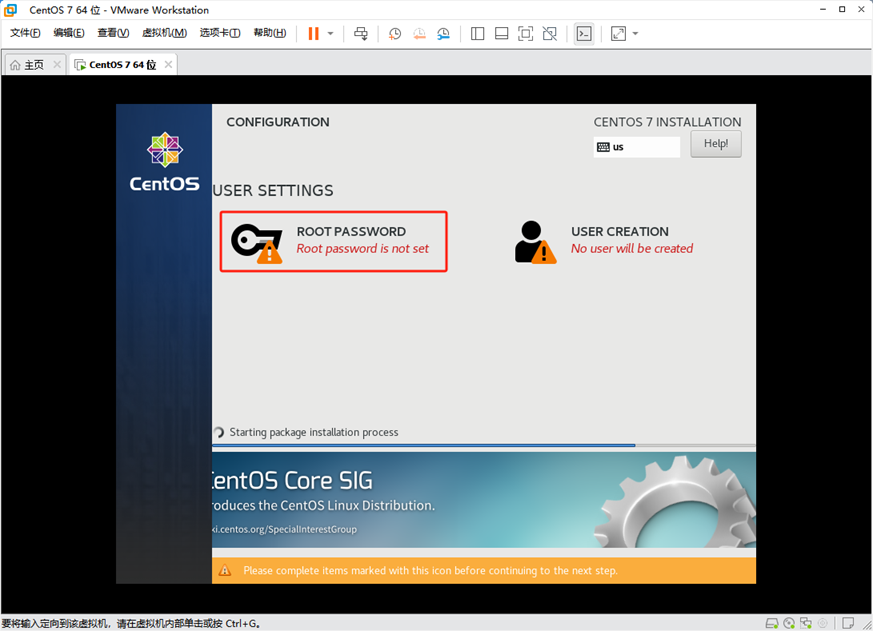Click the warning triangle in the orange bar
The image size is (873, 631).
225,570
